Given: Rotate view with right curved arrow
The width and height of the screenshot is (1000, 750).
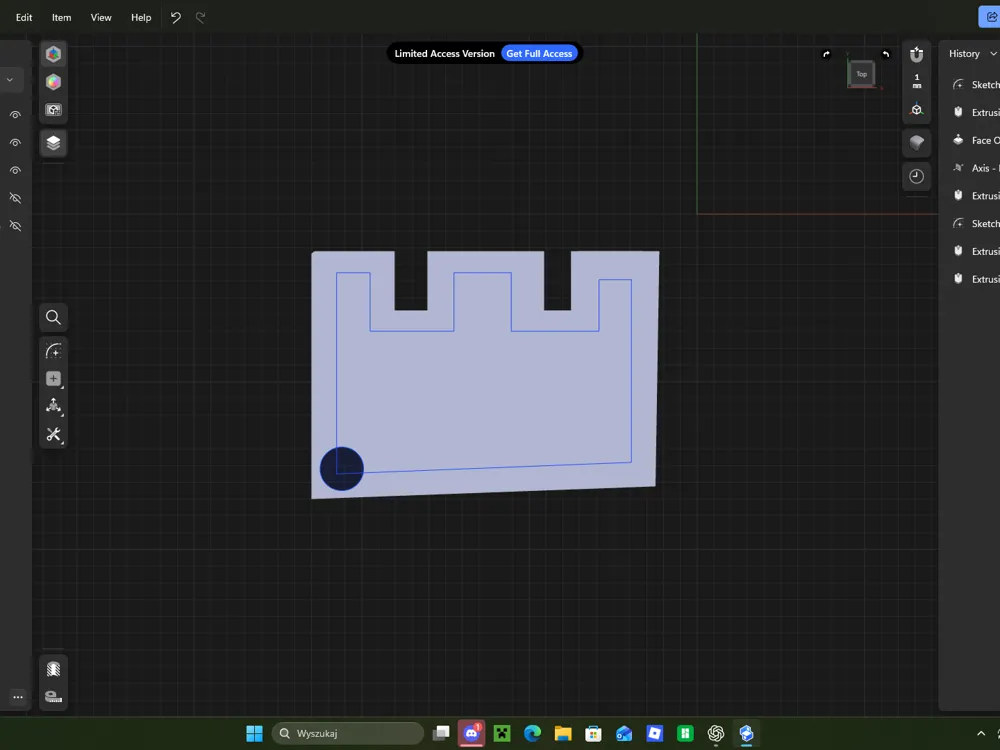Looking at the screenshot, I should coord(886,54).
